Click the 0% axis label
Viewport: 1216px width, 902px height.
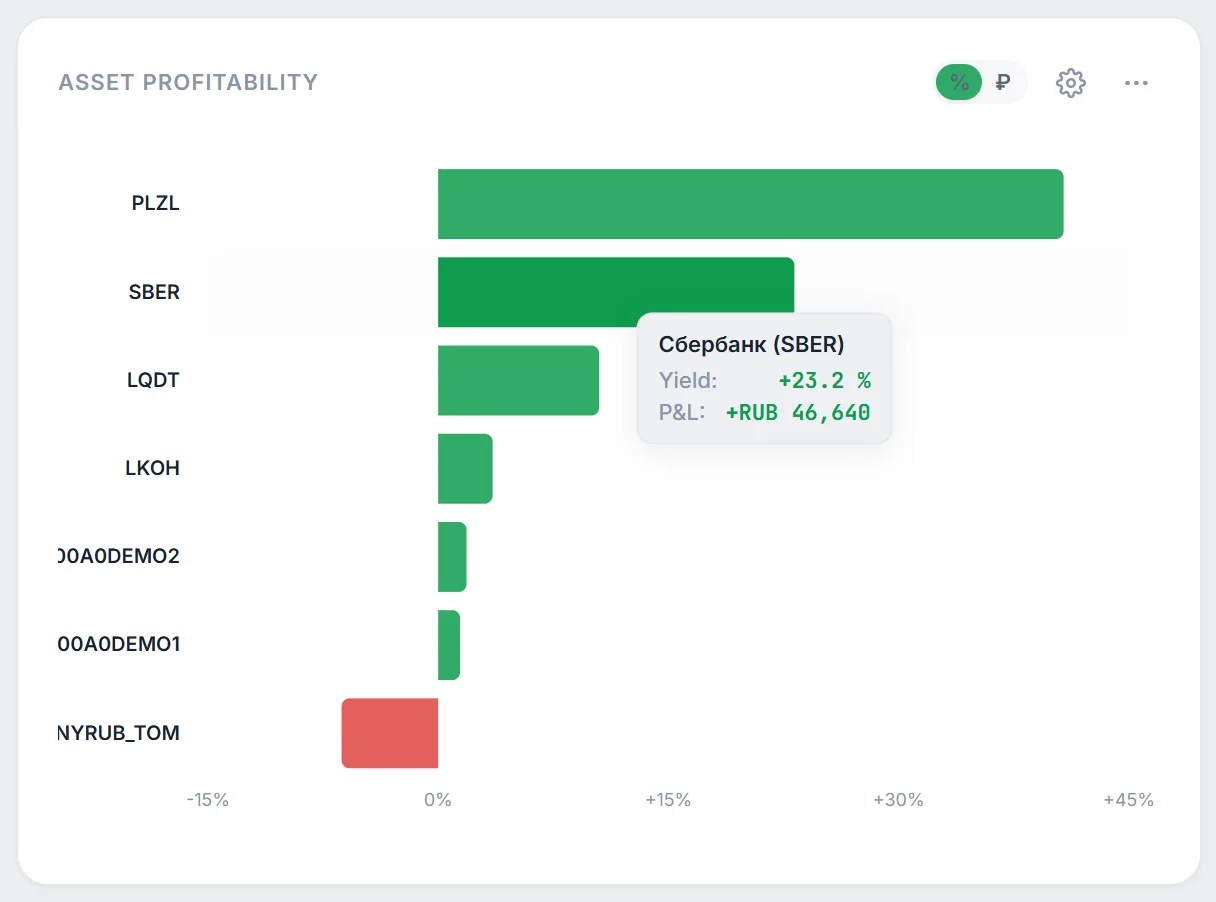(x=438, y=800)
